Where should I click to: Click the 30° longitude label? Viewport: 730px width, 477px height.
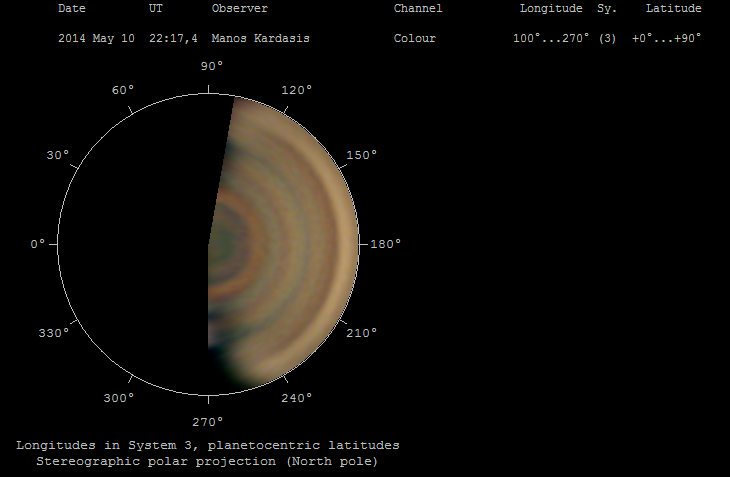[x=58, y=155]
